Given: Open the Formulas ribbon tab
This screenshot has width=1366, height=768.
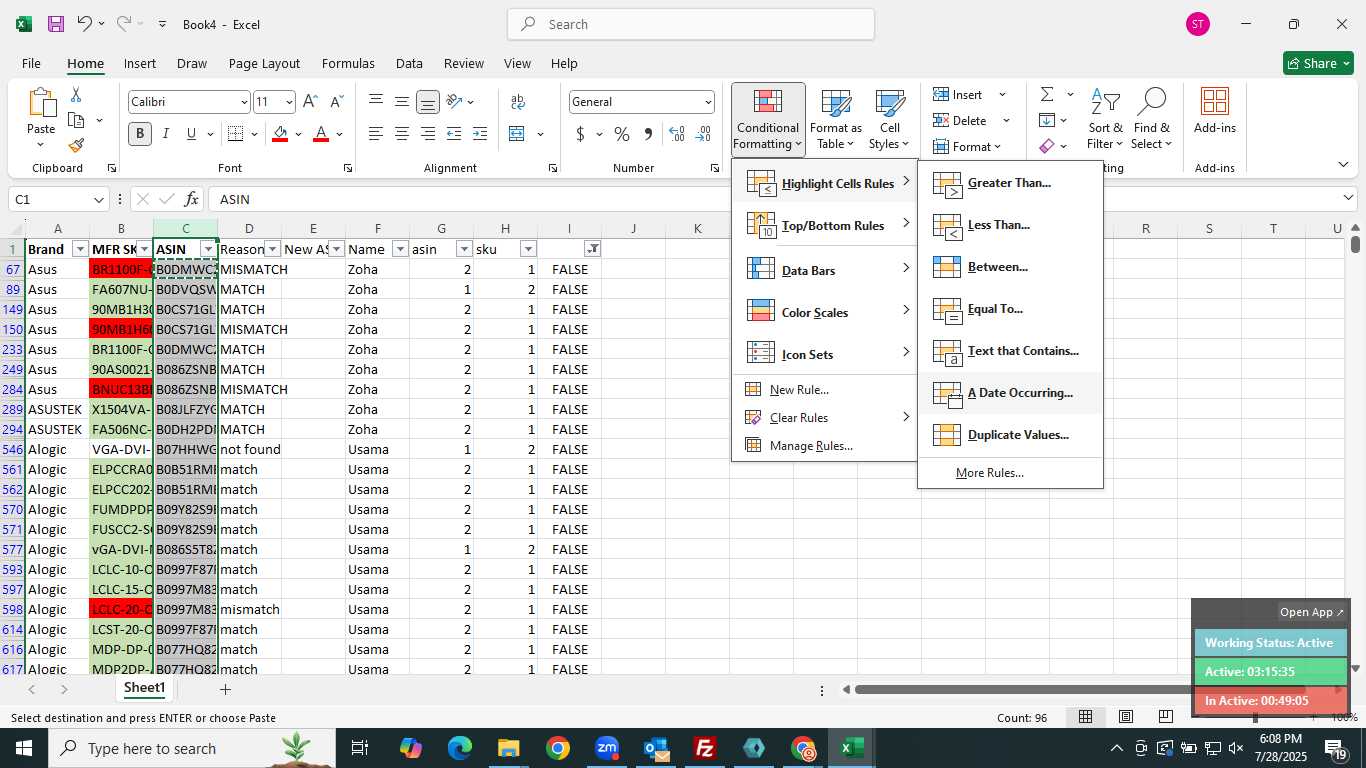Looking at the screenshot, I should [348, 63].
